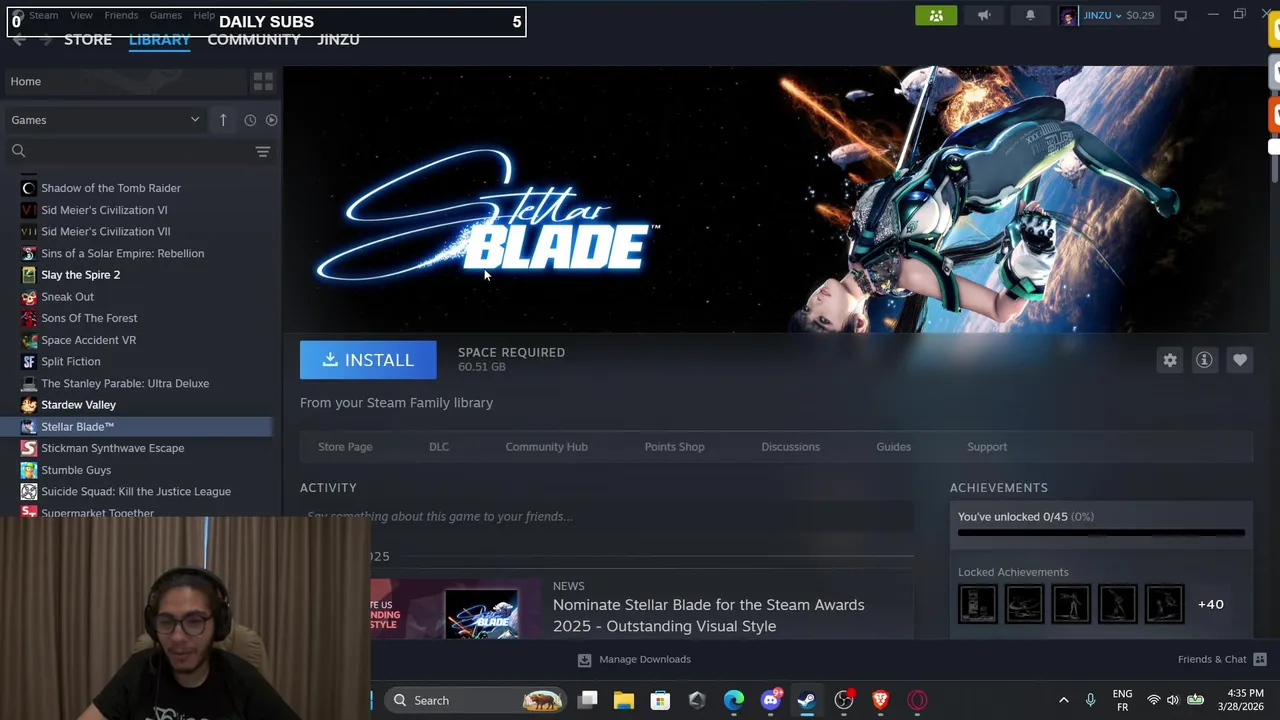Go to the JINZU profile tab
Image resolution: width=1280 pixels, height=720 pixels.
(338, 39)
